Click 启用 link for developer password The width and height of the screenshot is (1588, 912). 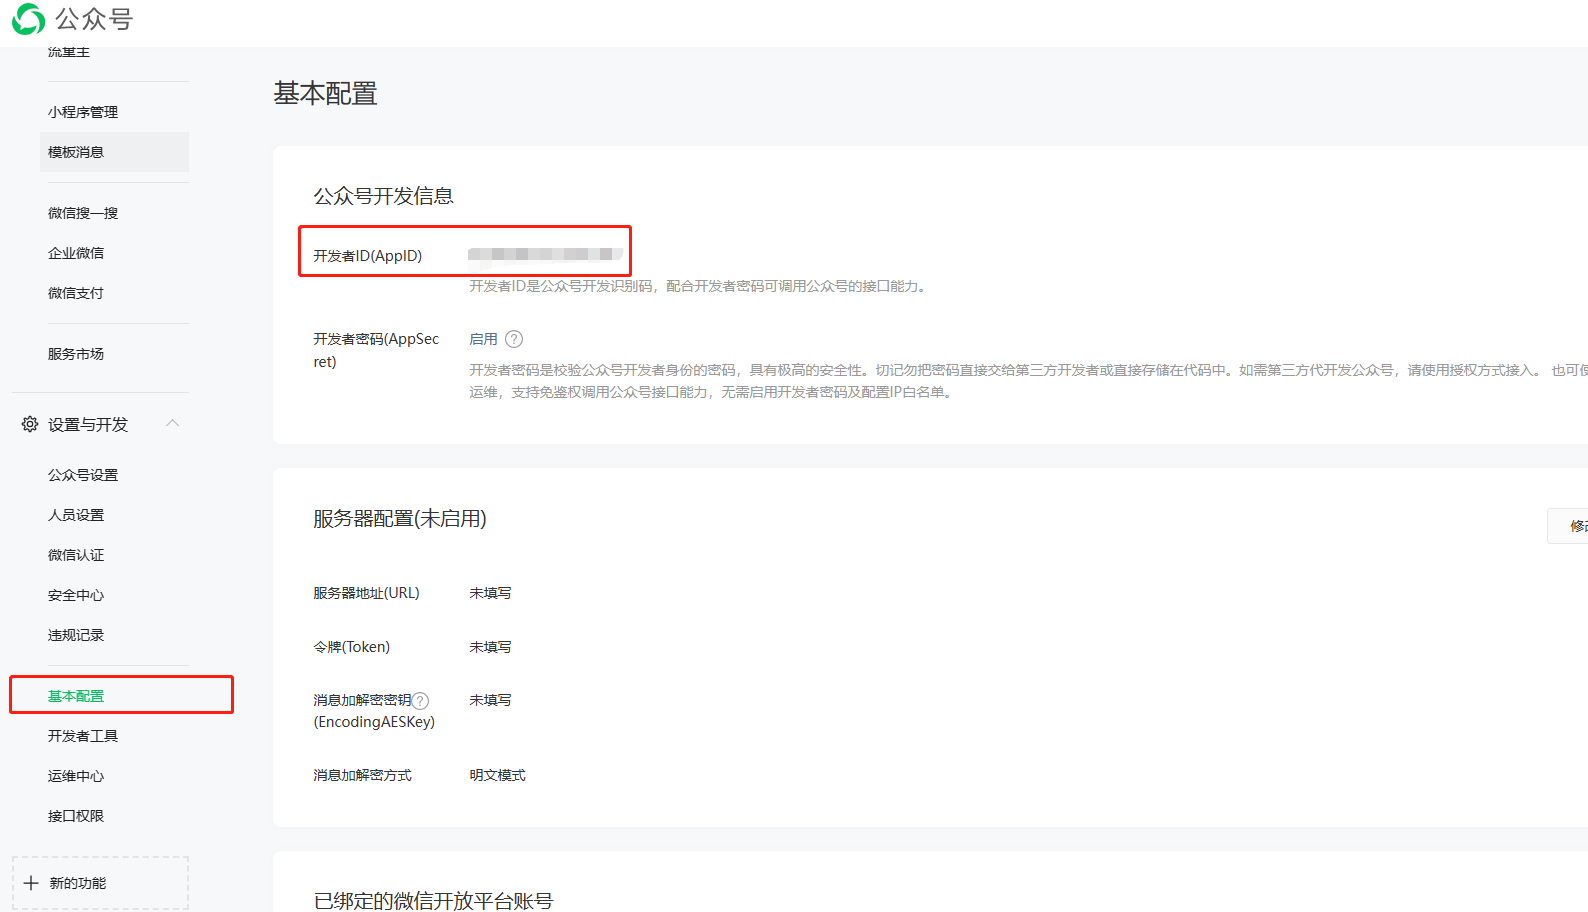pos(483,339)
